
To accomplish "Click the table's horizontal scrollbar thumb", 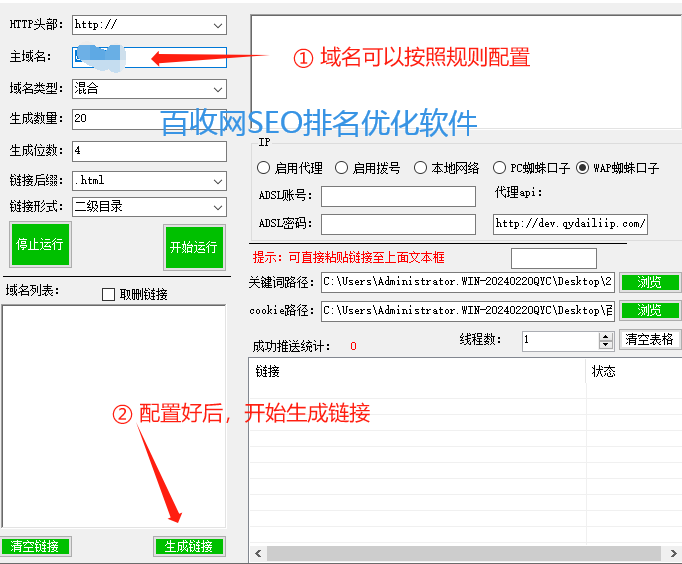I will click(464, 554).
